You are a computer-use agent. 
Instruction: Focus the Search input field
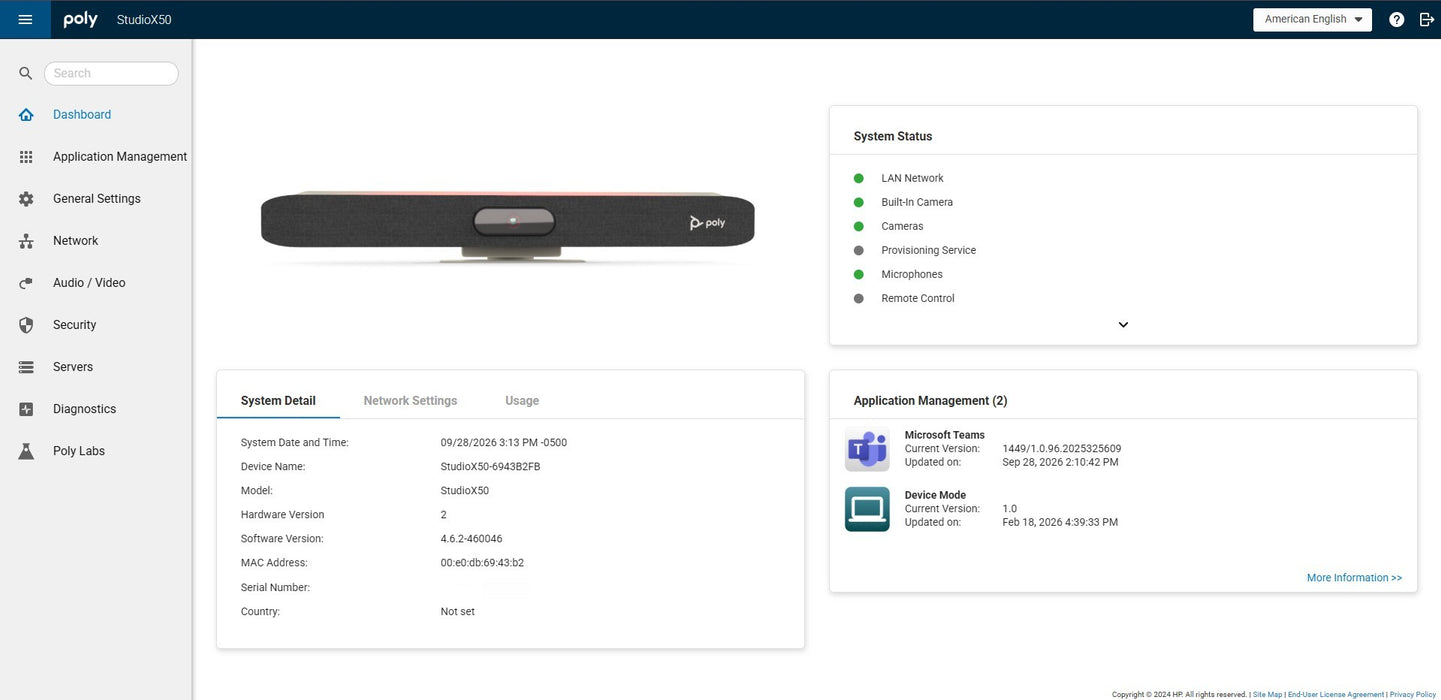(x=111, y=73)
